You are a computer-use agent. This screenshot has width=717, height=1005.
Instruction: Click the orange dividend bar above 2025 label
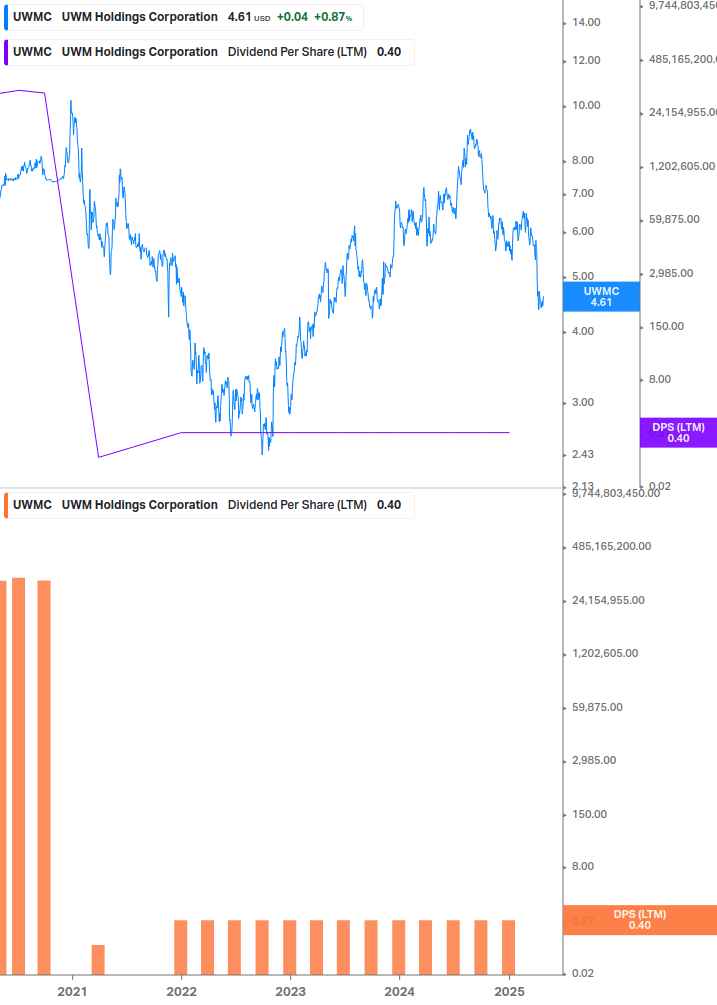click(x=509, y=947)
